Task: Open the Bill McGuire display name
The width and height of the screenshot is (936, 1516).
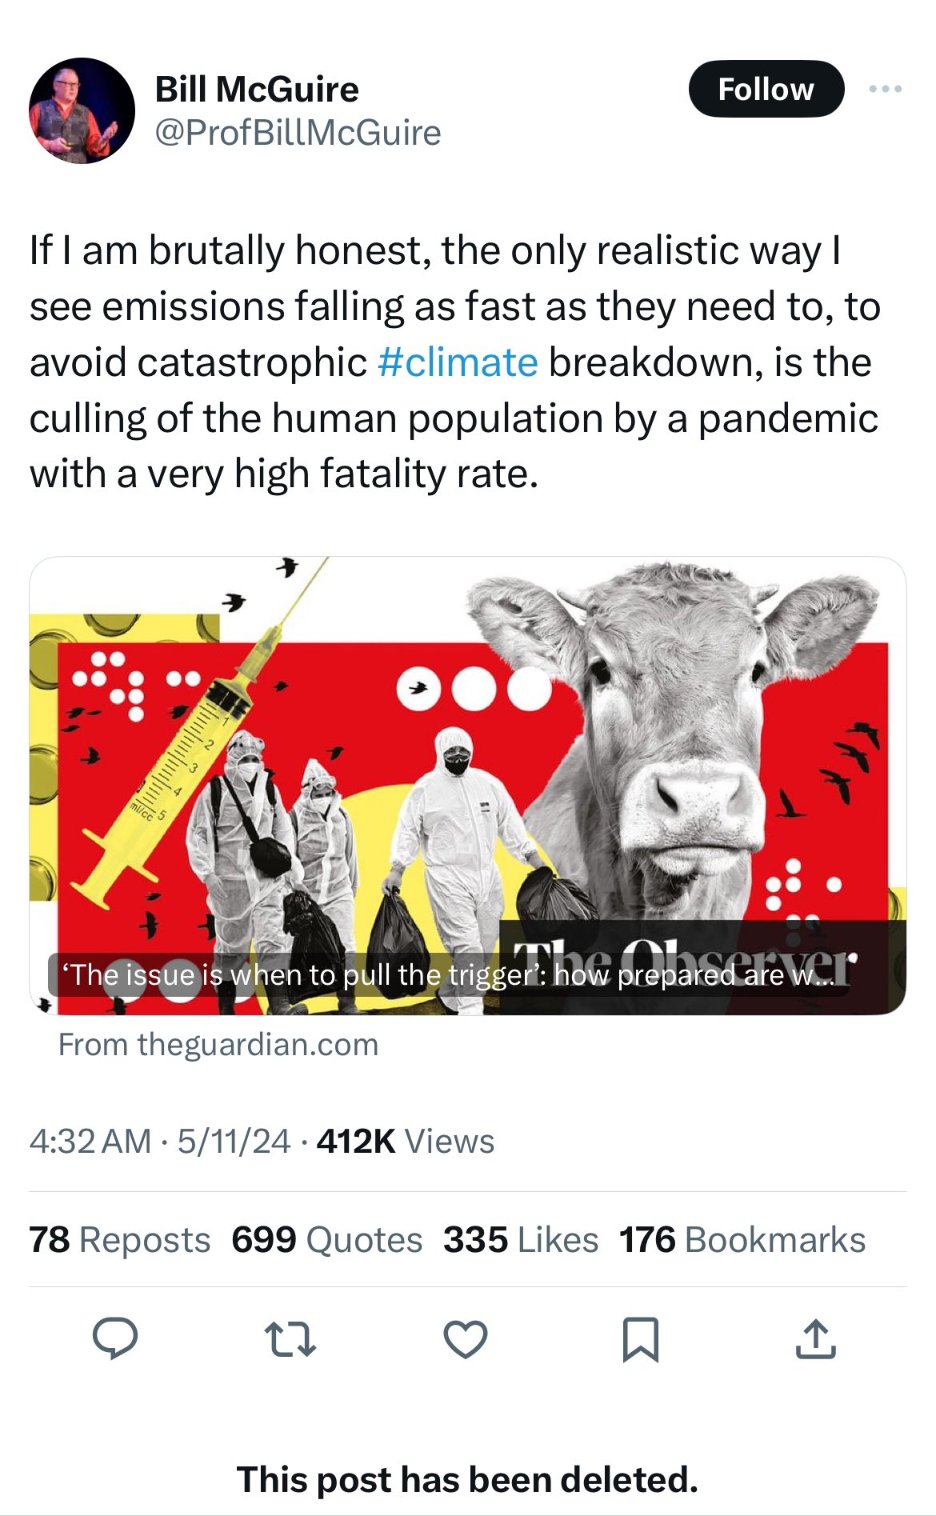Action: pyautogui.click(x=257, y=89)
